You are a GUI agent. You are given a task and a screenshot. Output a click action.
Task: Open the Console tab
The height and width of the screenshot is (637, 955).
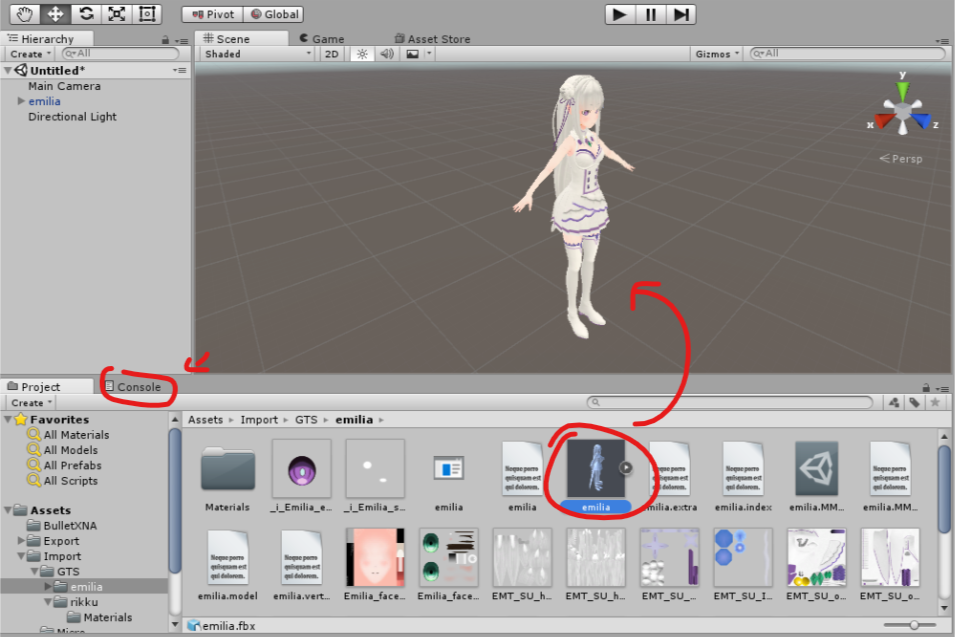133,387
